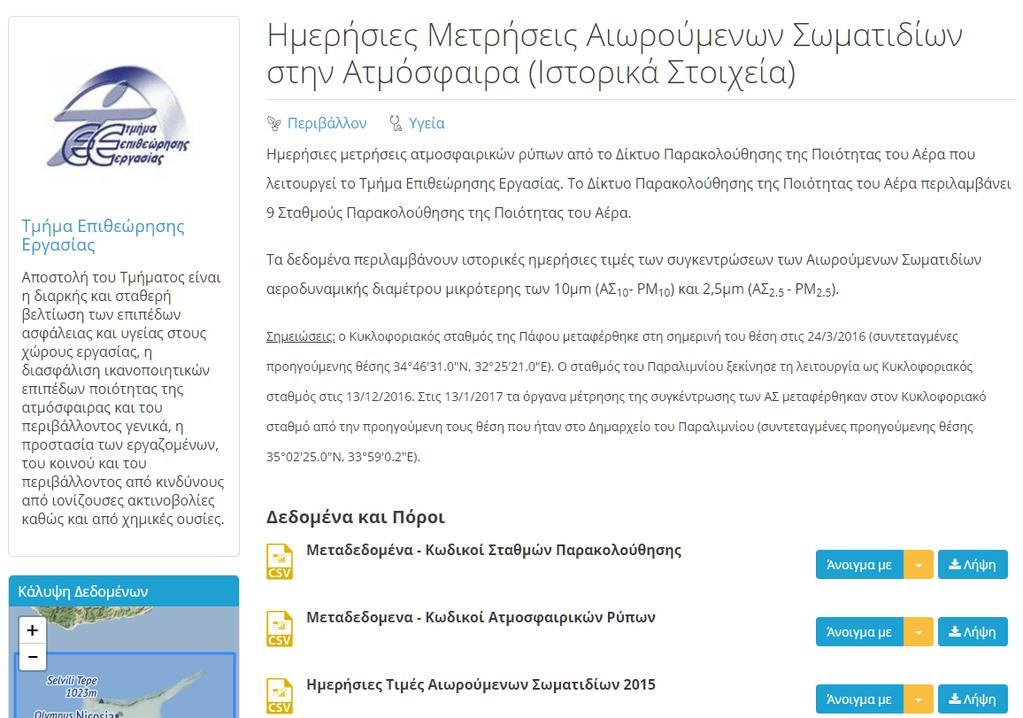Download Κωδικοί Ατμοσφαιρικών Ρύπων with Λήψη

(x=973, y=632)
